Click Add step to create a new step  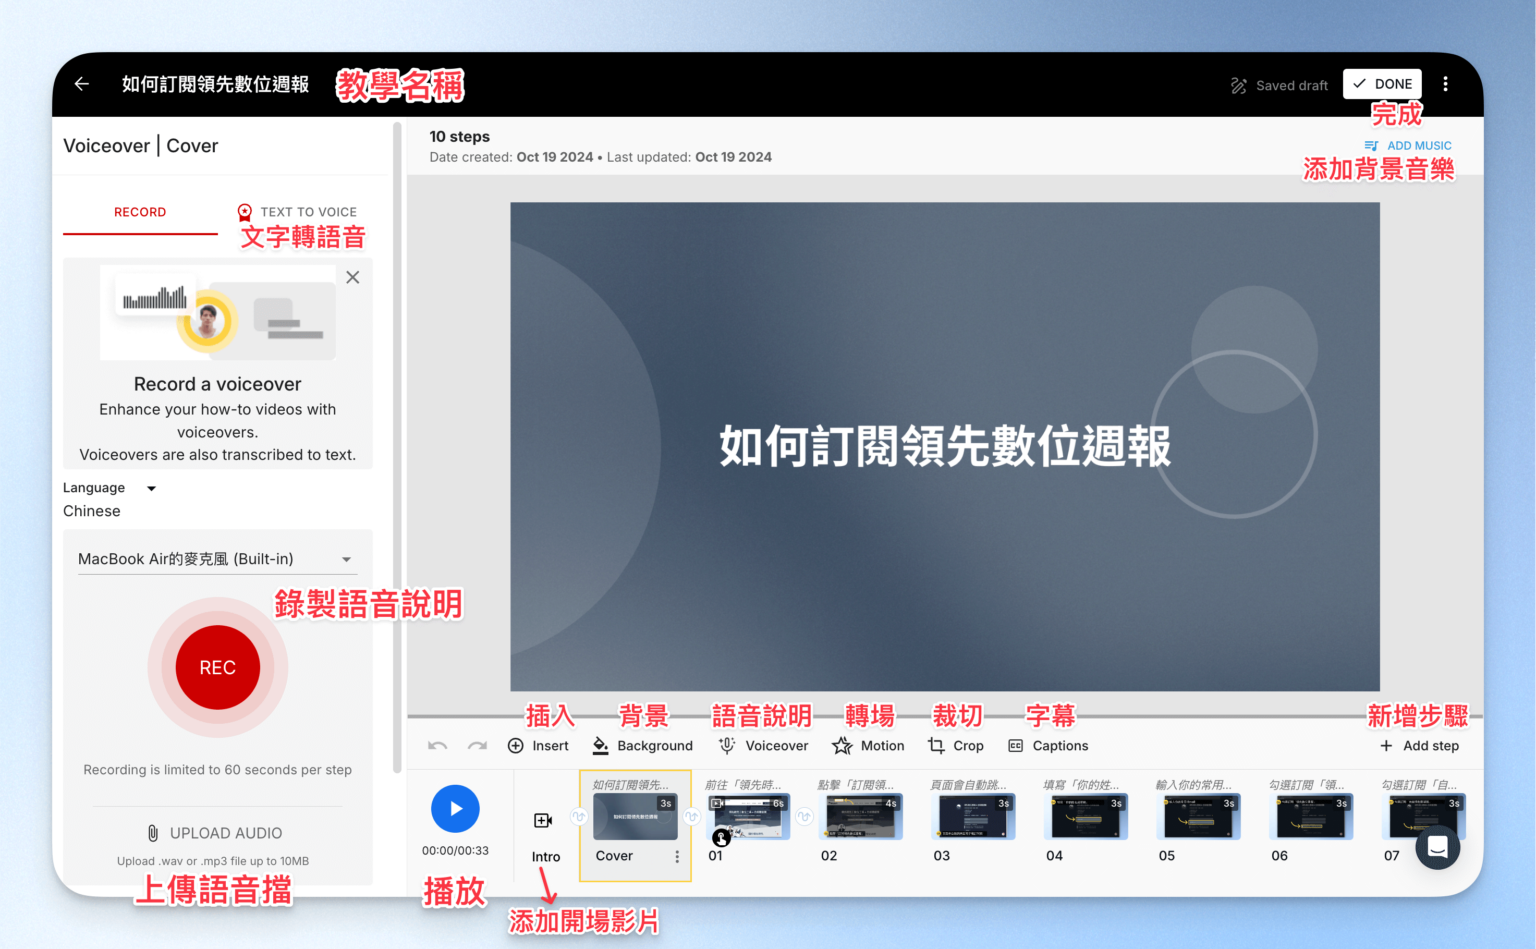pyautogui.click(x=1419, y=745)
